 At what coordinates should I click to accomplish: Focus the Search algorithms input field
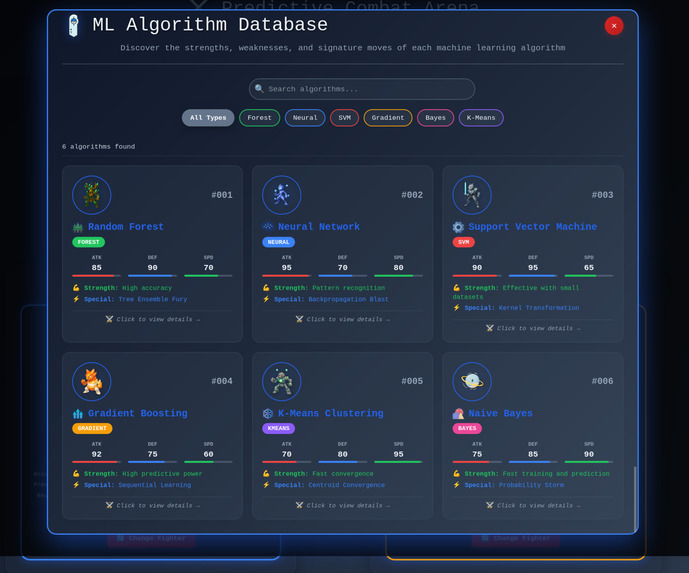click(362, 89)
